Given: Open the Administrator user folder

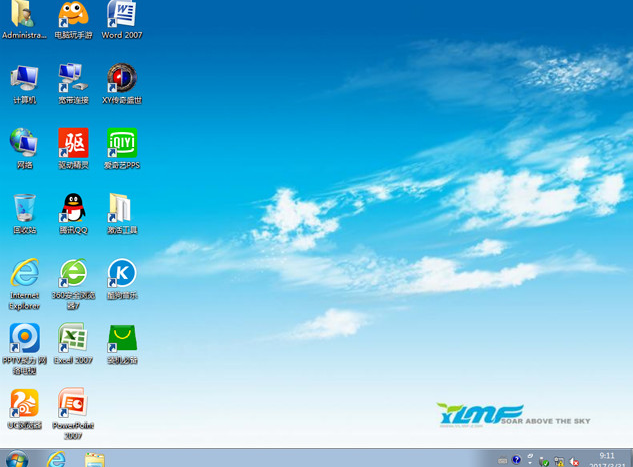Looking at the screenshot, I should click(x=25, y=15).
